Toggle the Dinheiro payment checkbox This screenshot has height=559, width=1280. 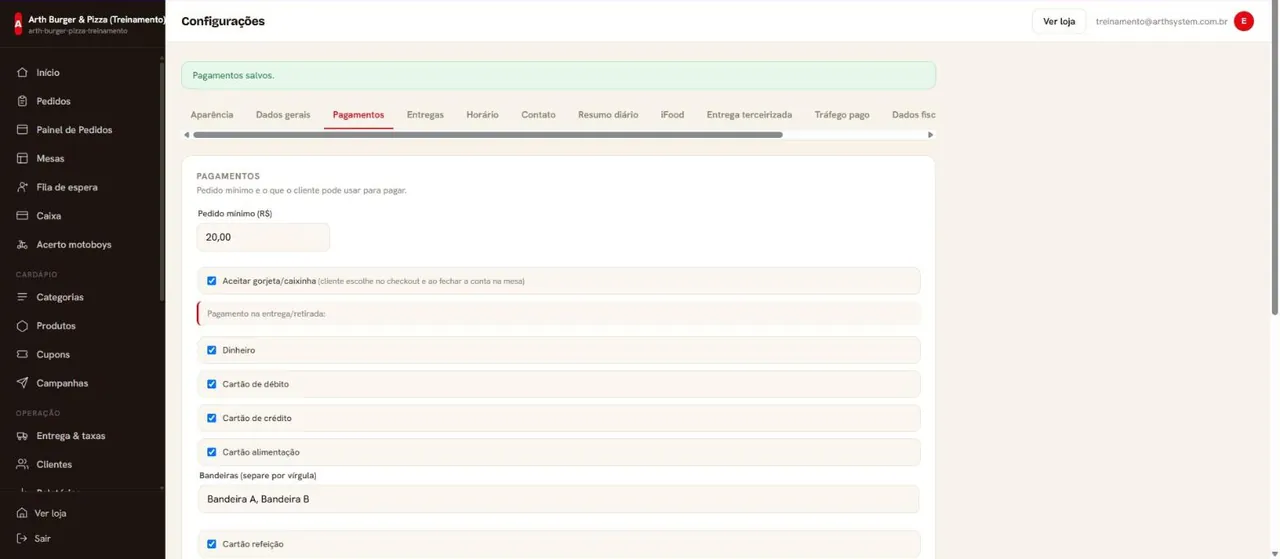point(211,350)
